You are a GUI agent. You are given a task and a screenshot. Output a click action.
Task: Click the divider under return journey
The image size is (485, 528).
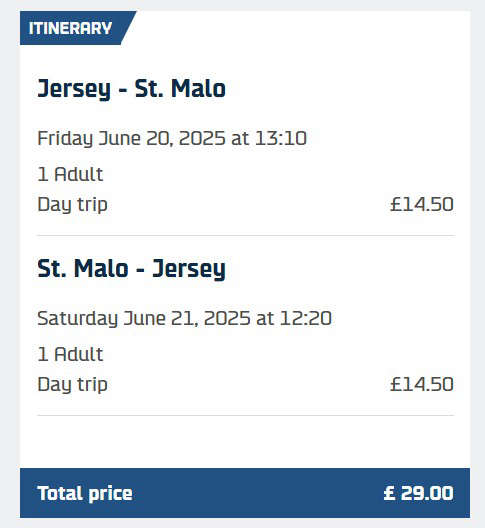coord(246,416)
